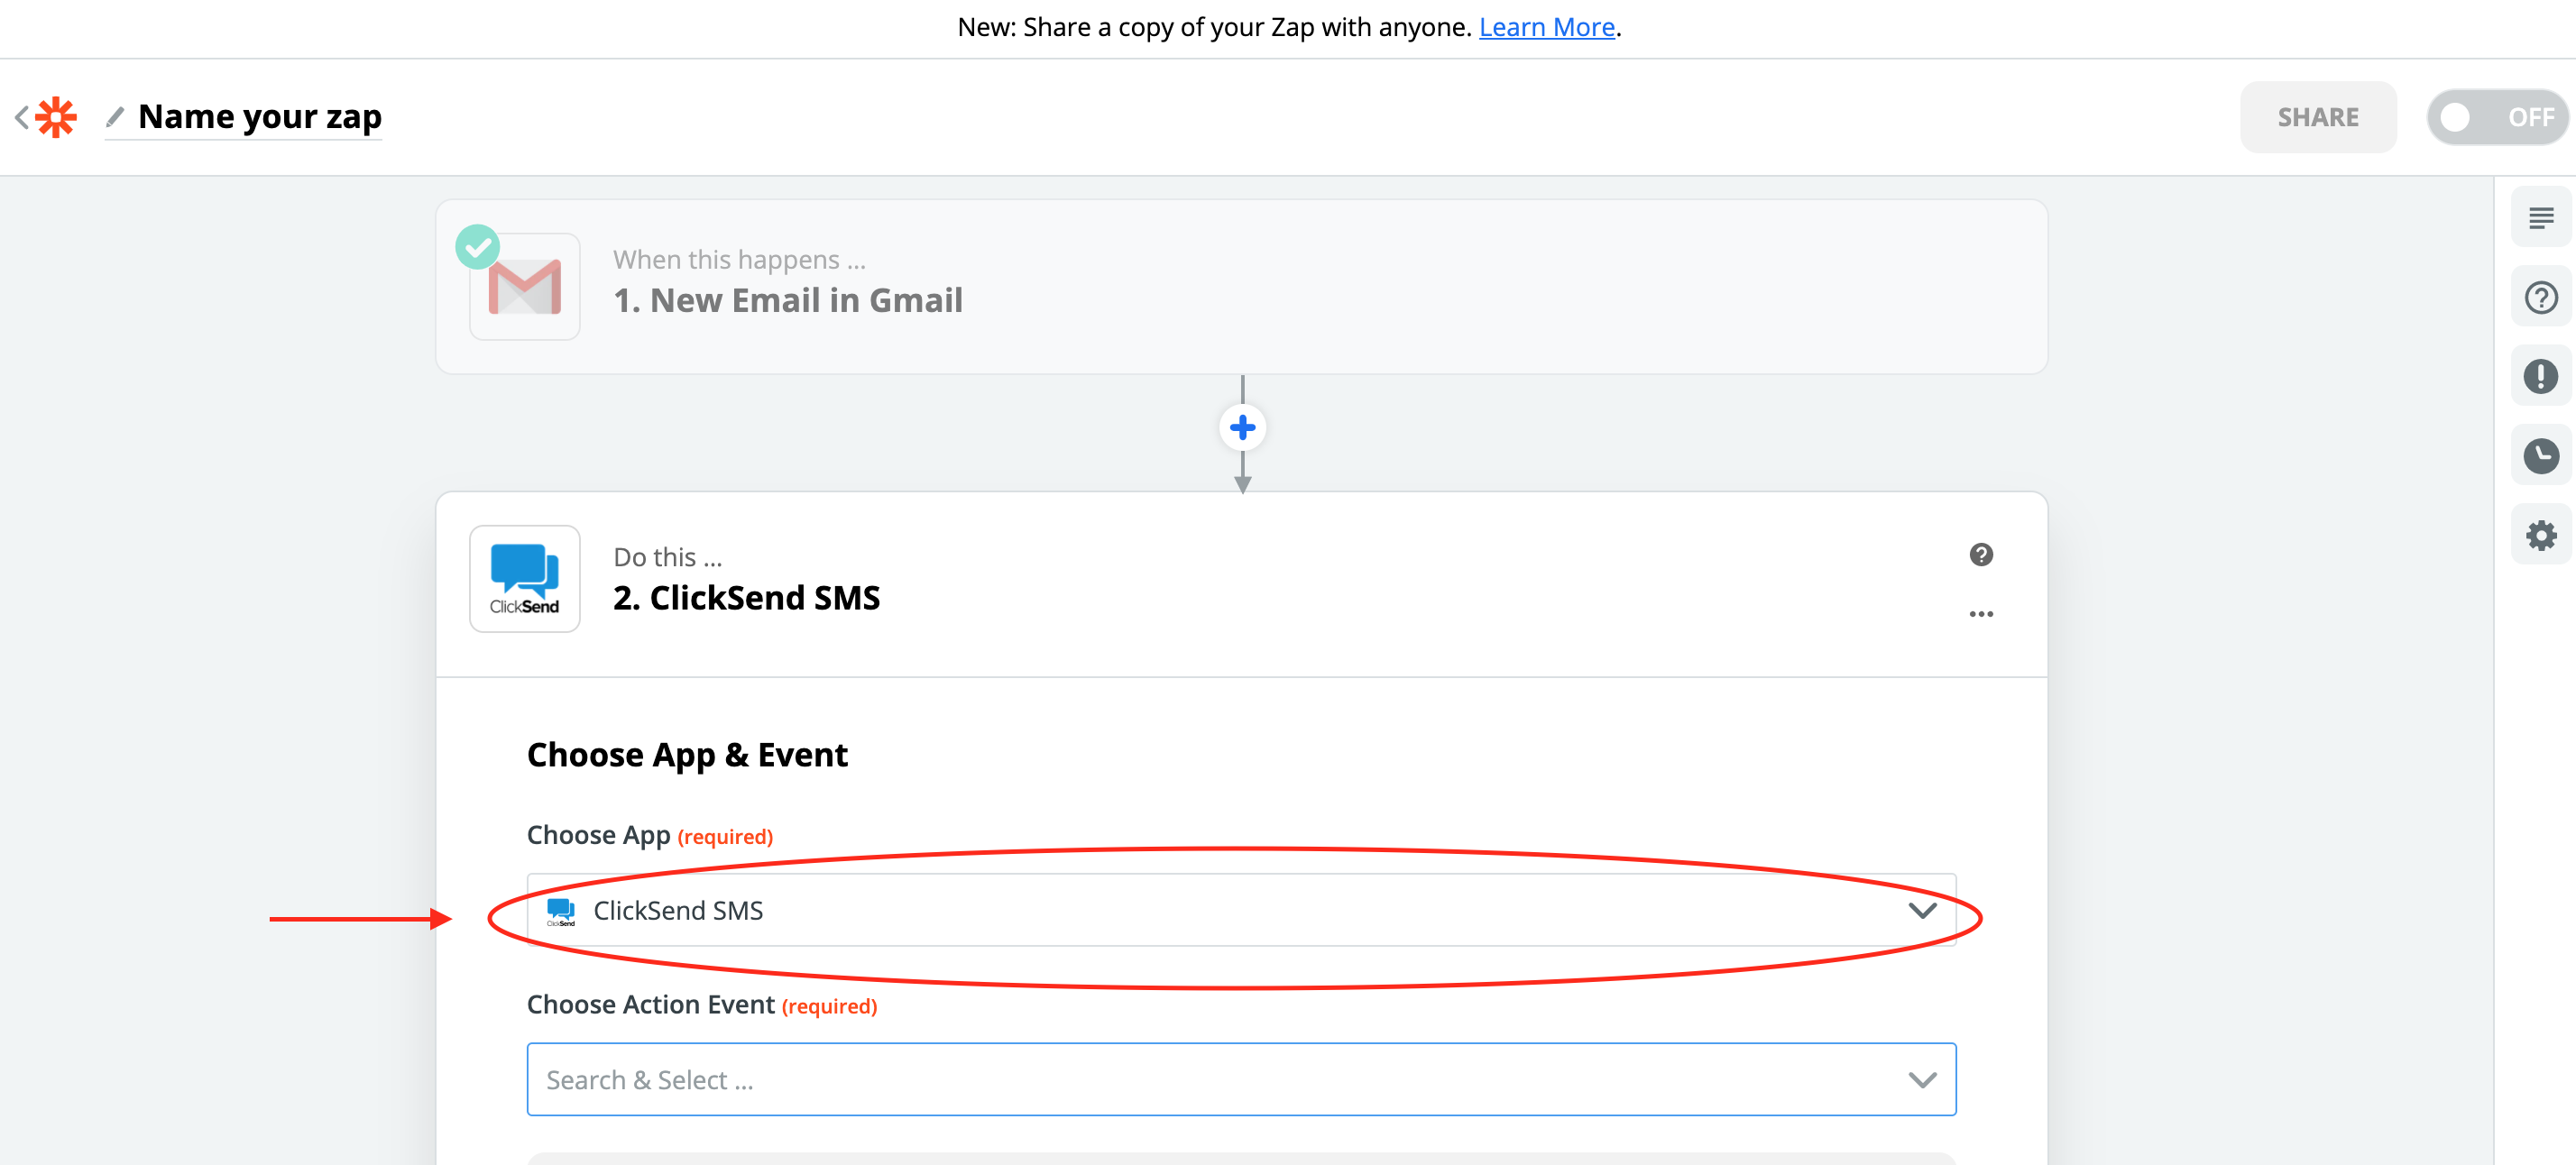Click the 'Choose App & Event' heading

coord(687,754)
